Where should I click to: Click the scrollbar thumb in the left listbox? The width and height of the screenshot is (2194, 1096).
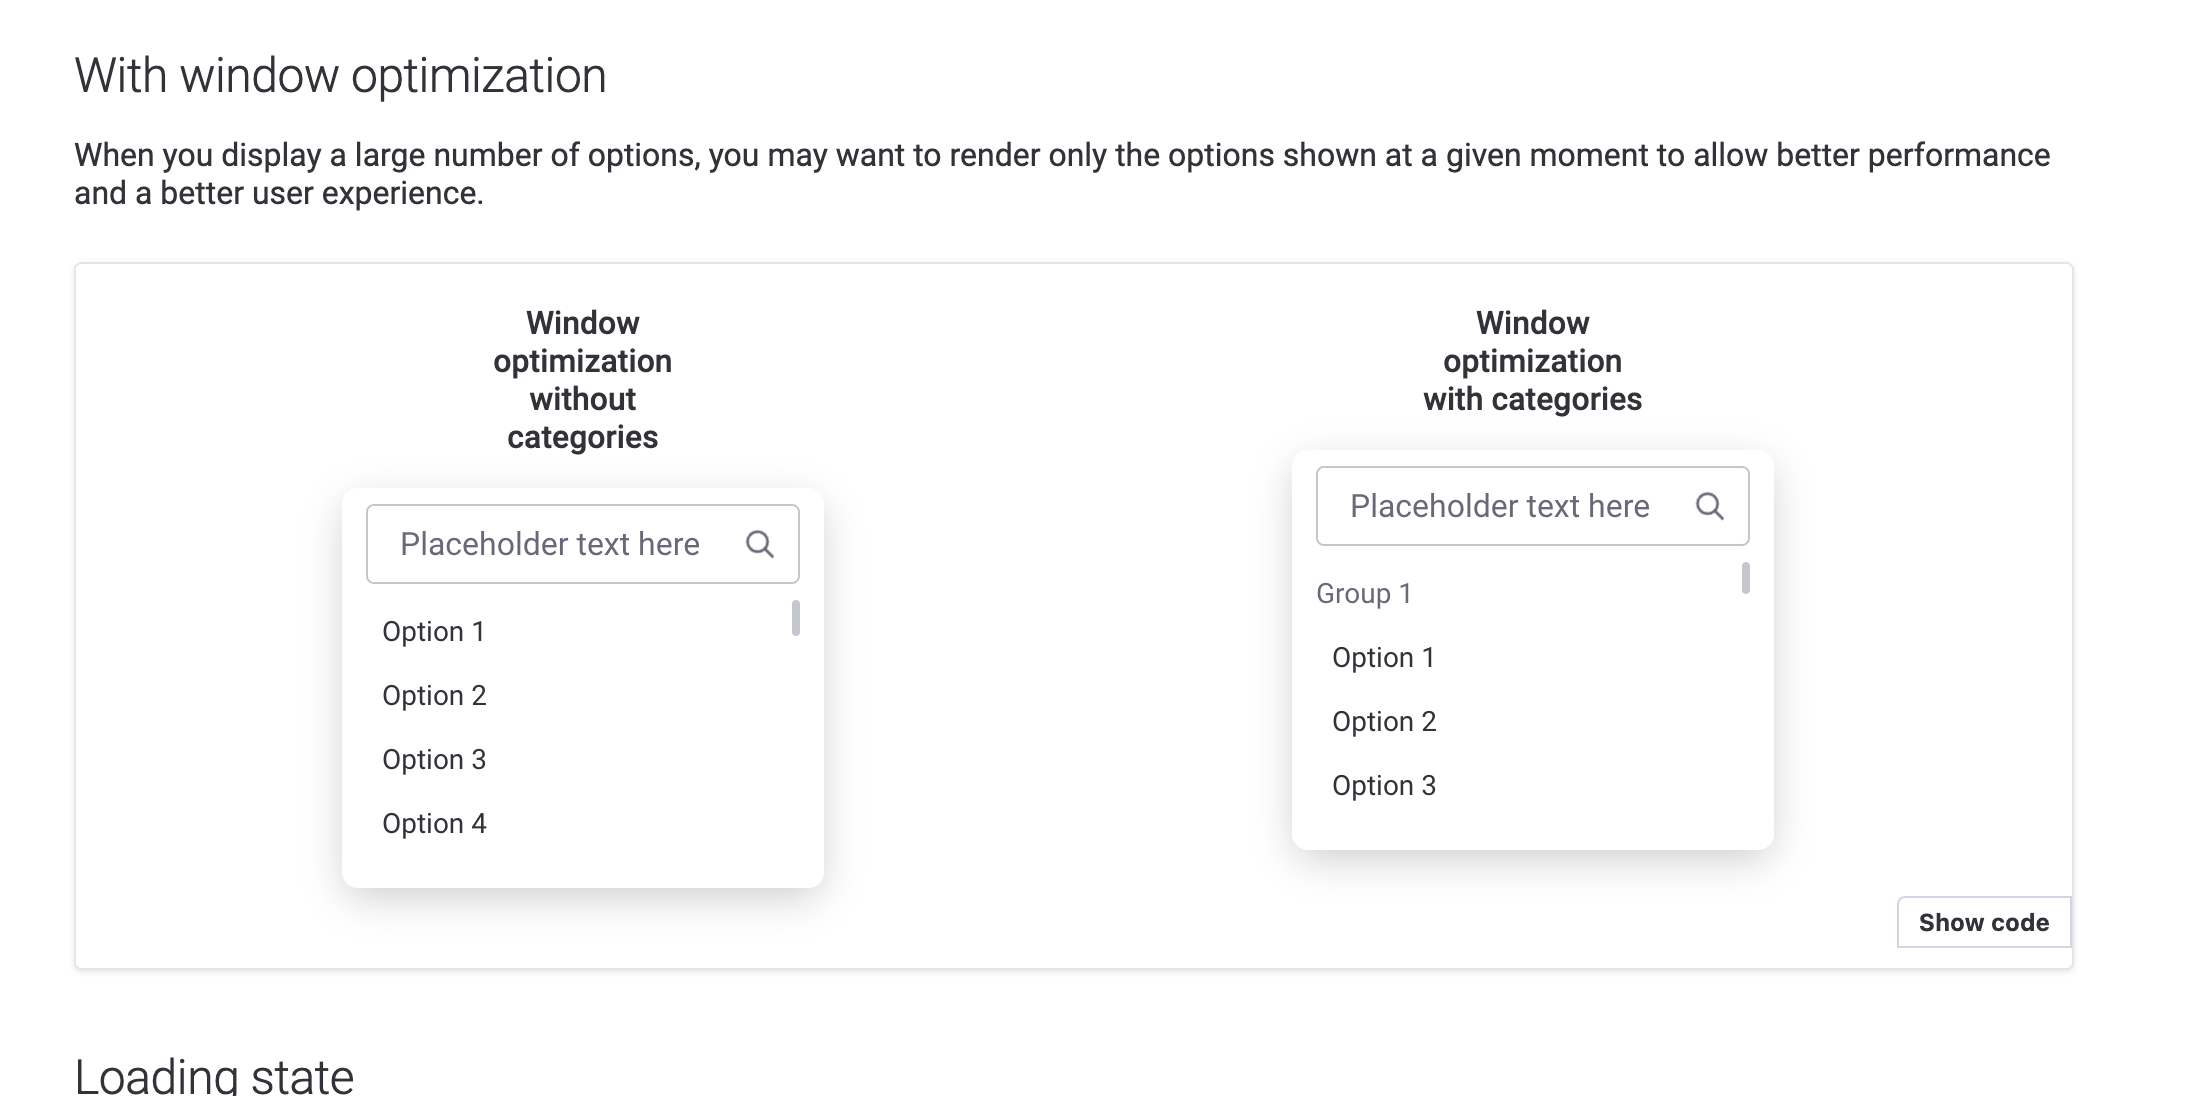[x=796, y=618]
